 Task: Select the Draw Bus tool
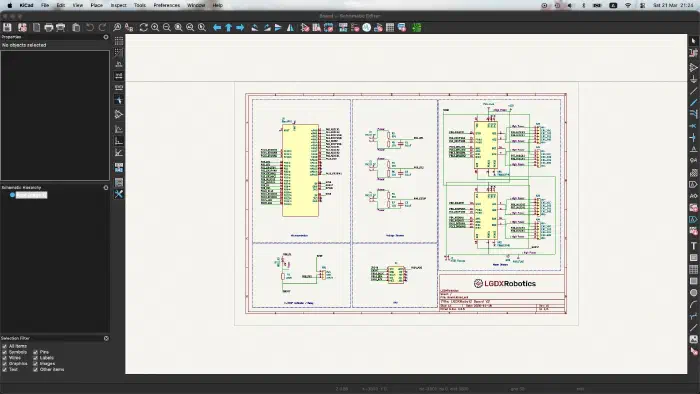coord(693,103)
